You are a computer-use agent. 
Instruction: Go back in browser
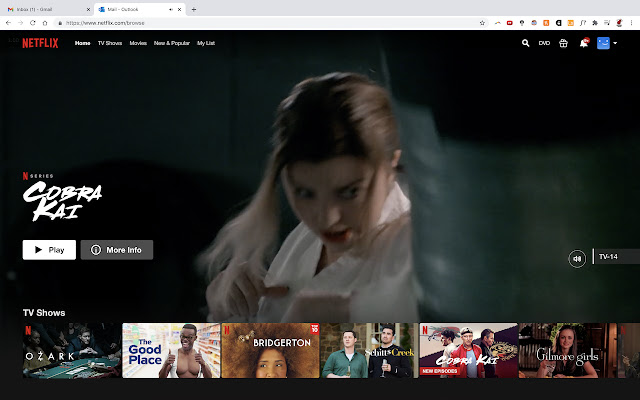8,23
